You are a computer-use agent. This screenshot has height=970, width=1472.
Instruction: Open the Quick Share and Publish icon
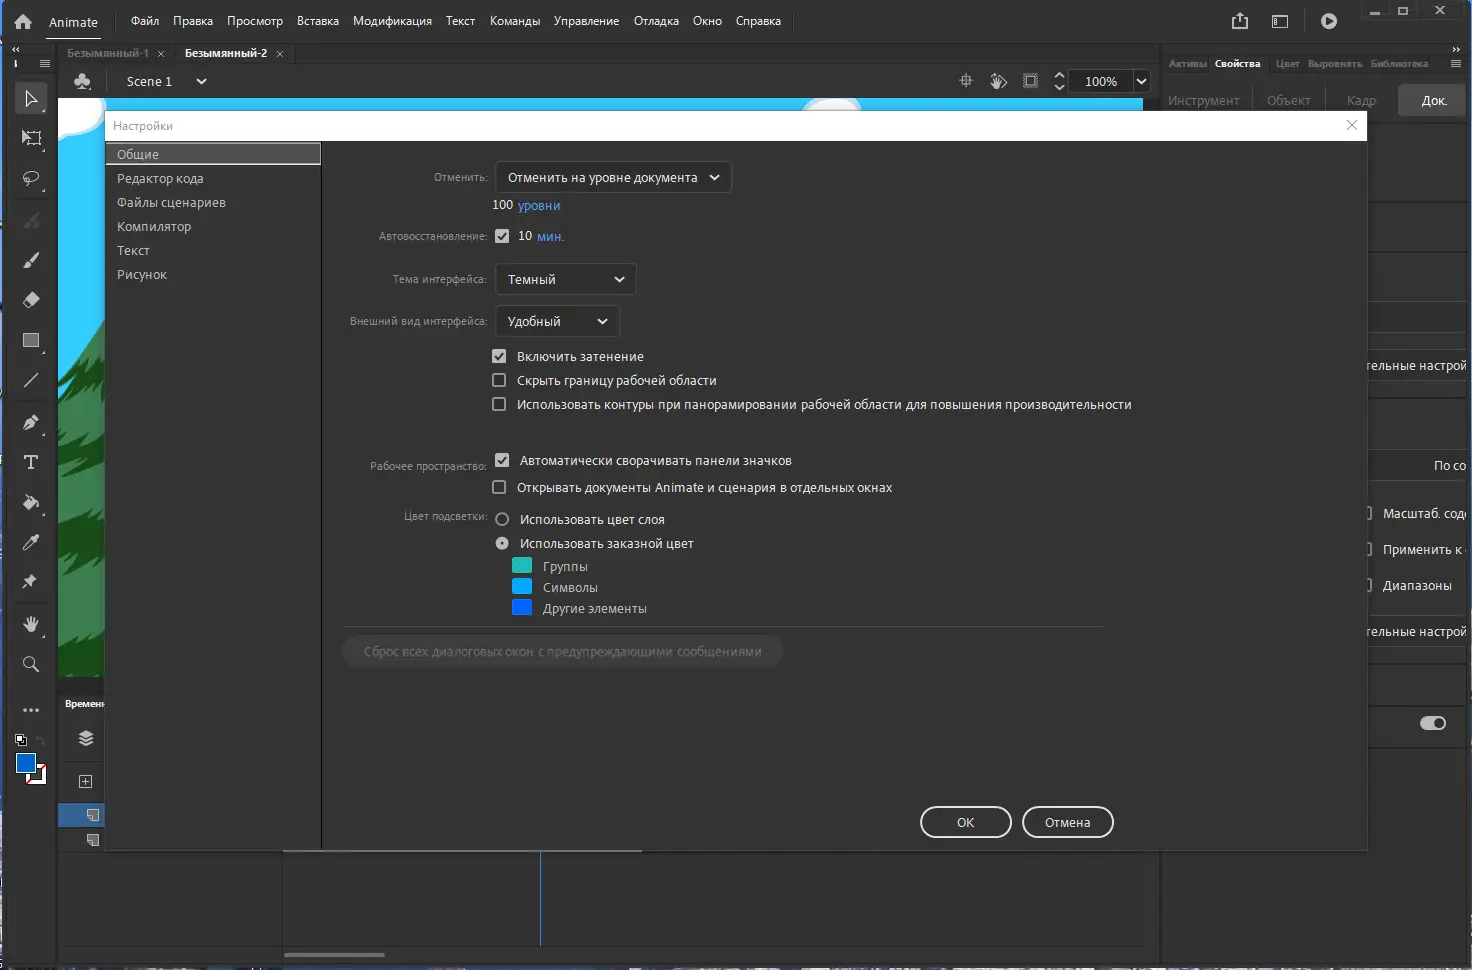[x=1240, y=21]
